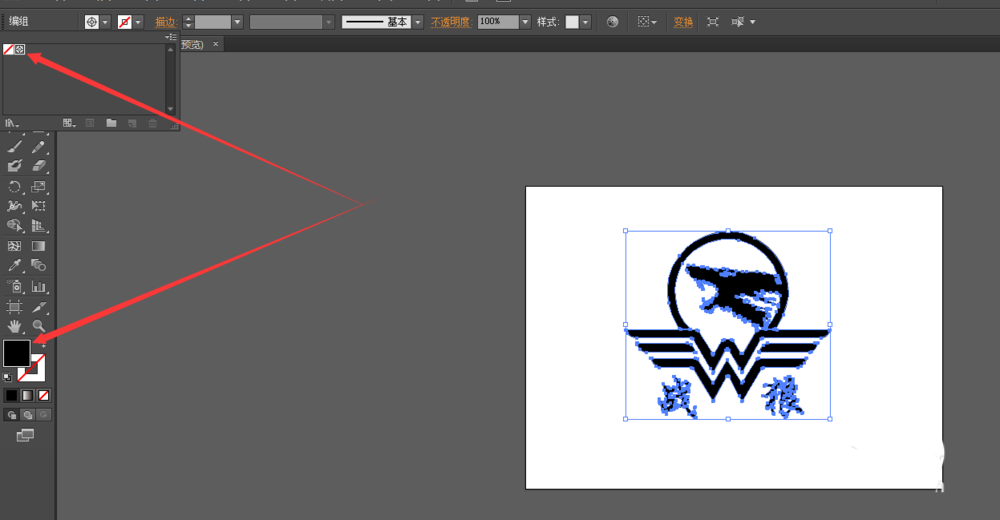Open fill color dropdown in control bar

[105, 22]
